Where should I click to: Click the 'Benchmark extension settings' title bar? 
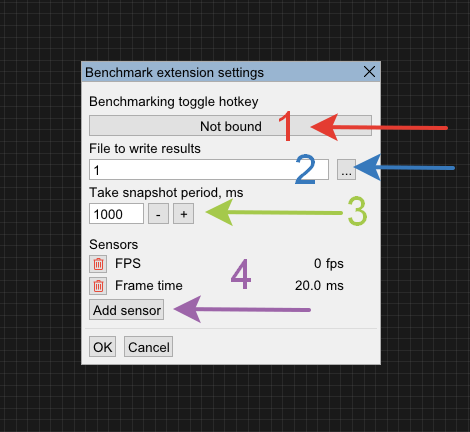click(x=231, y=72)
